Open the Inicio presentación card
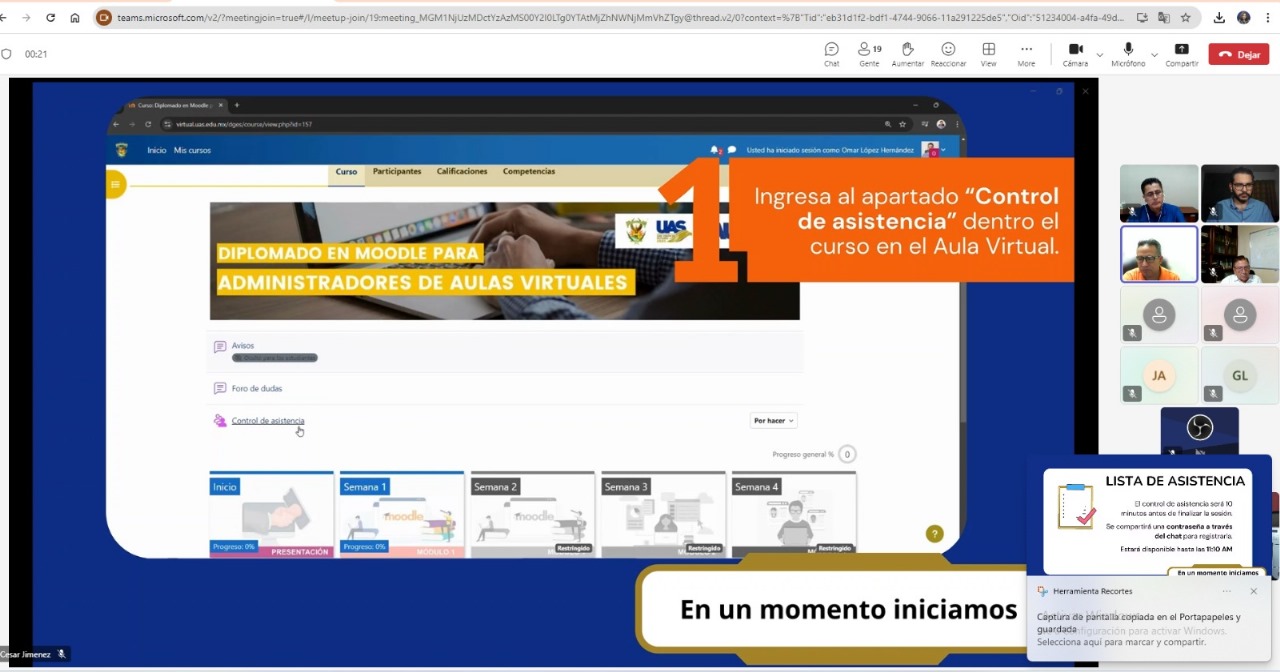The width and height of the screenshot is (1280, 672). coord(271,514)
